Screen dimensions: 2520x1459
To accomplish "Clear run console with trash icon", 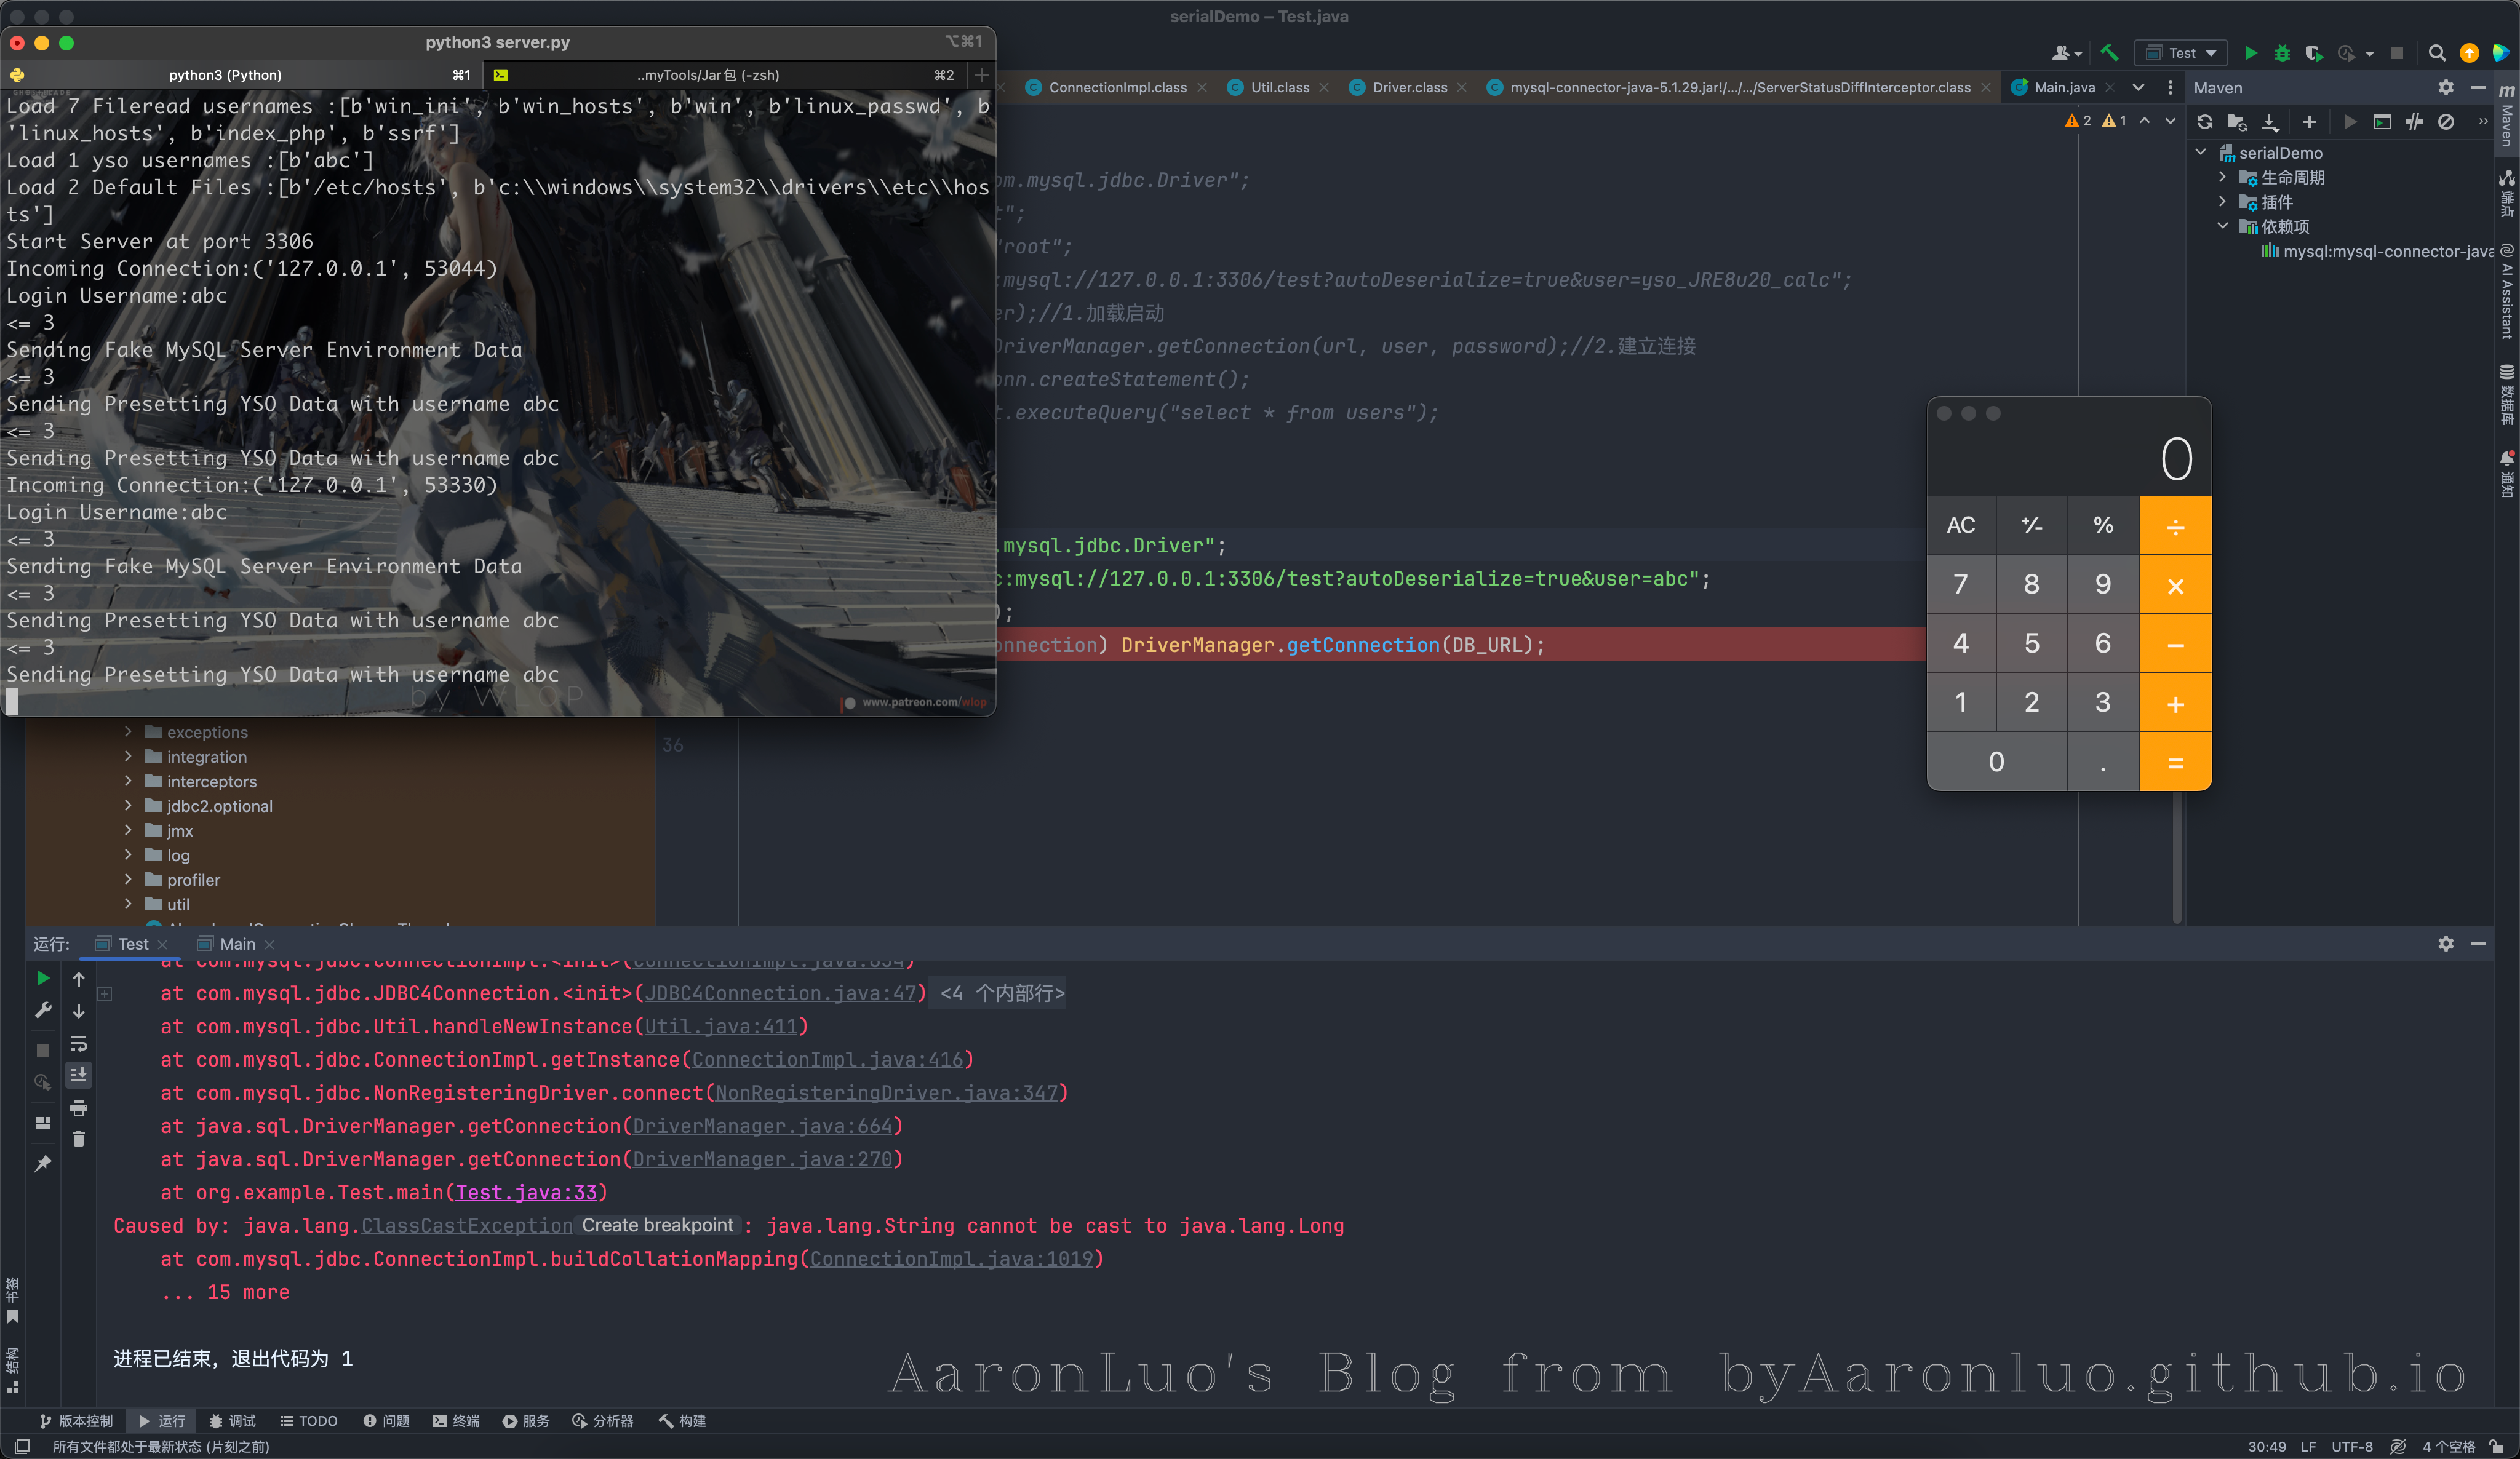I will [x=79, y=1139].
